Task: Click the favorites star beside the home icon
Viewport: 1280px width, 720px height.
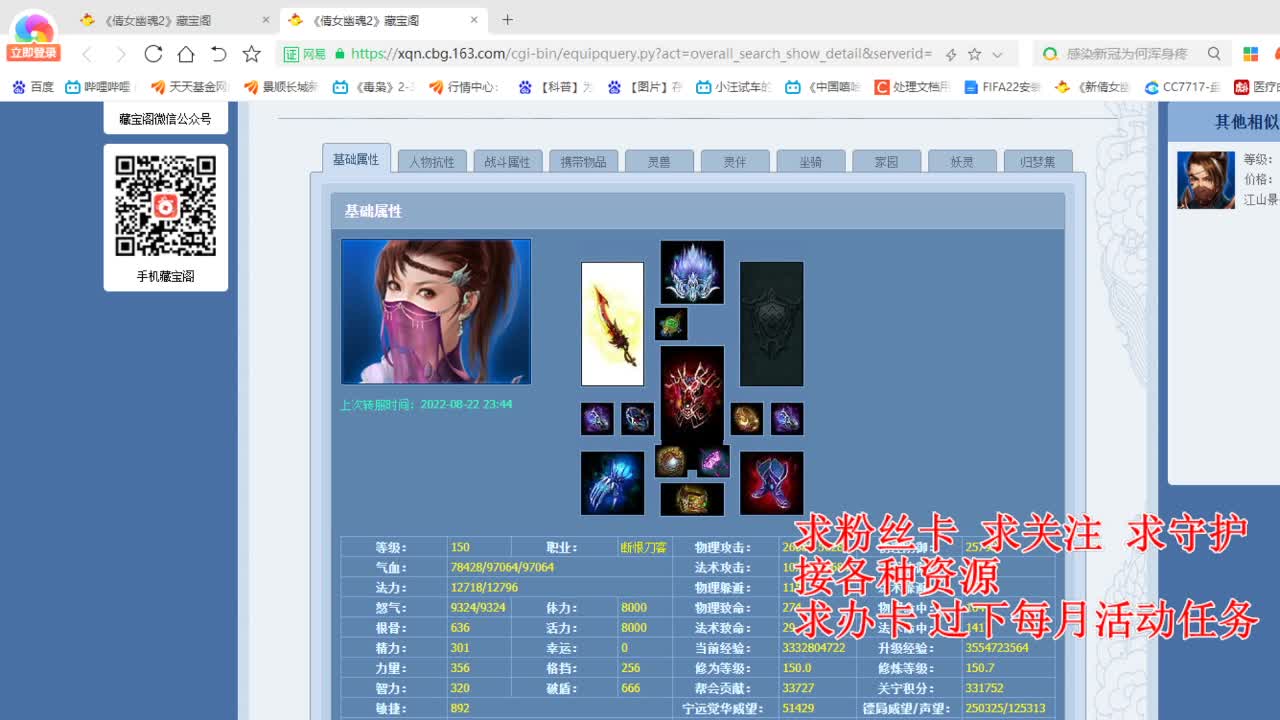Action: [x=252, y=54]
